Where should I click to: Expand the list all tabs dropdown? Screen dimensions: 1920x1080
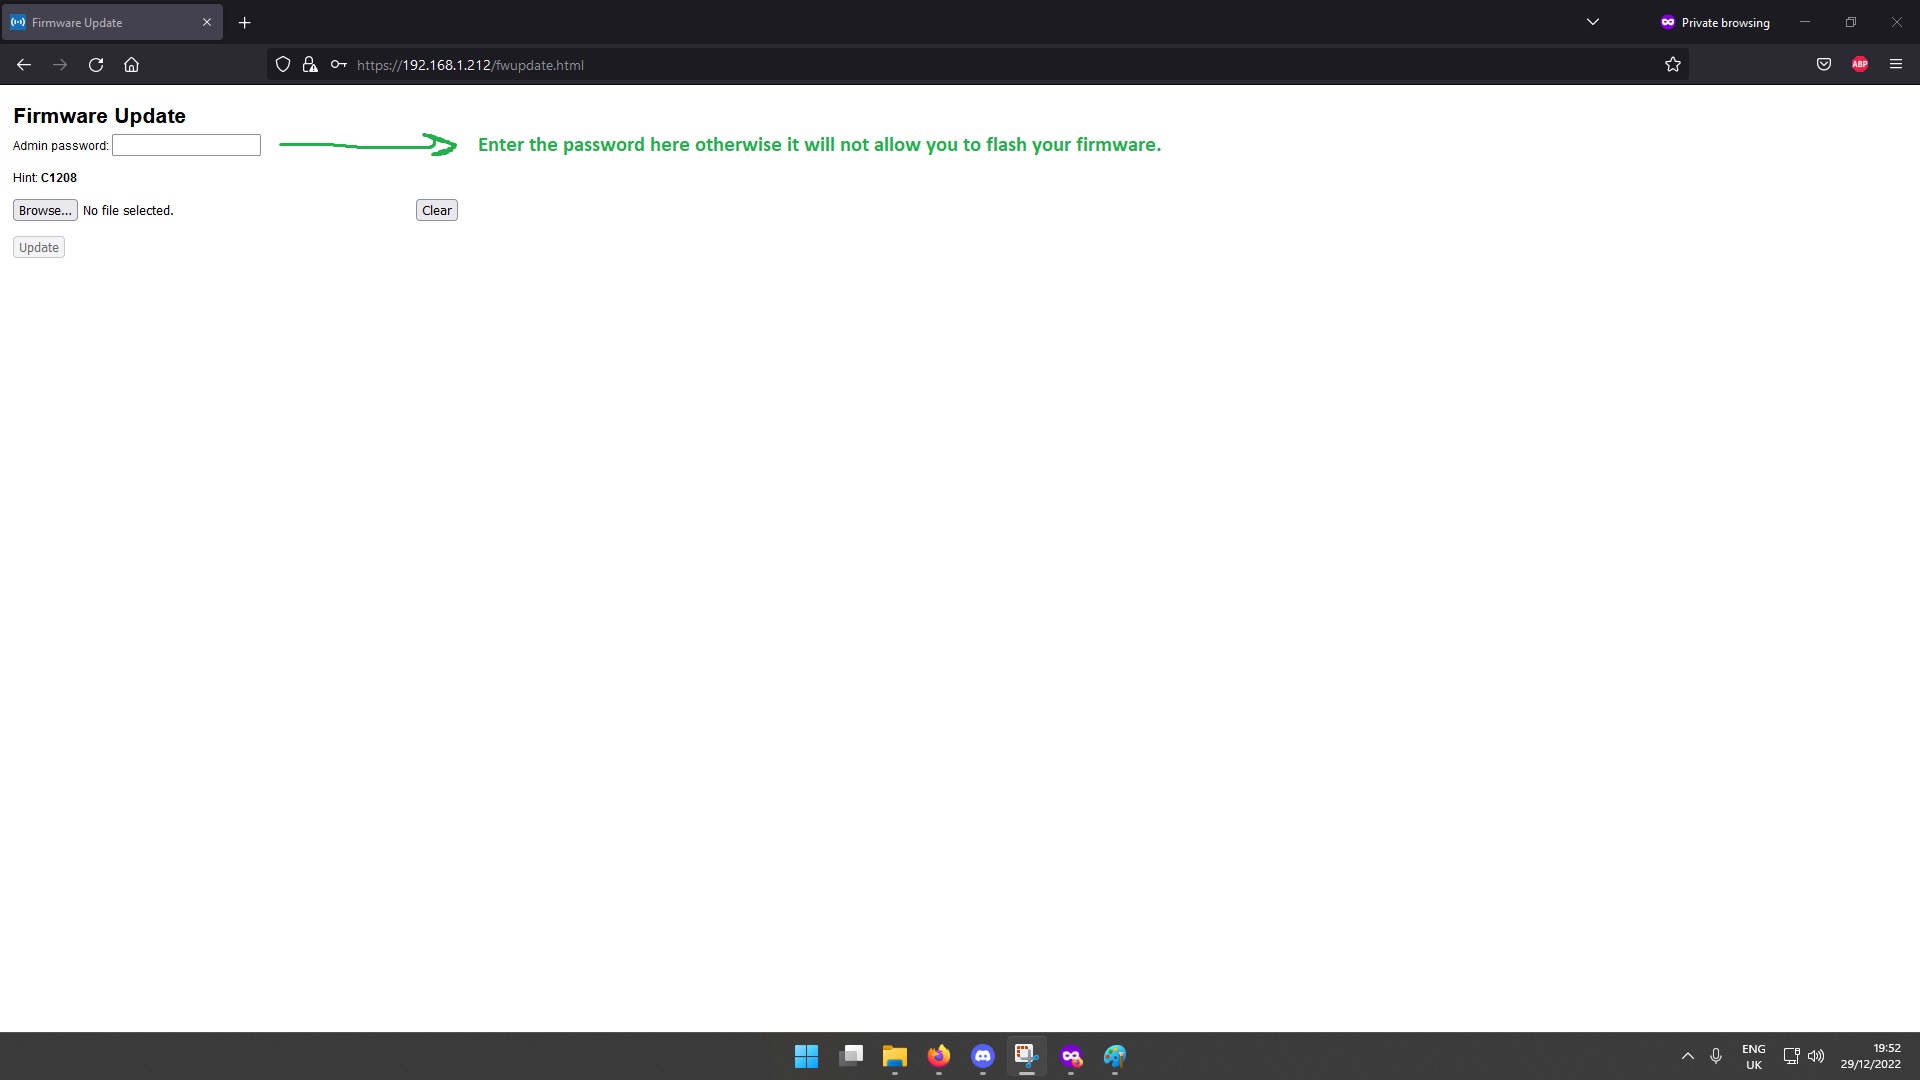(x=1593, y=22)
